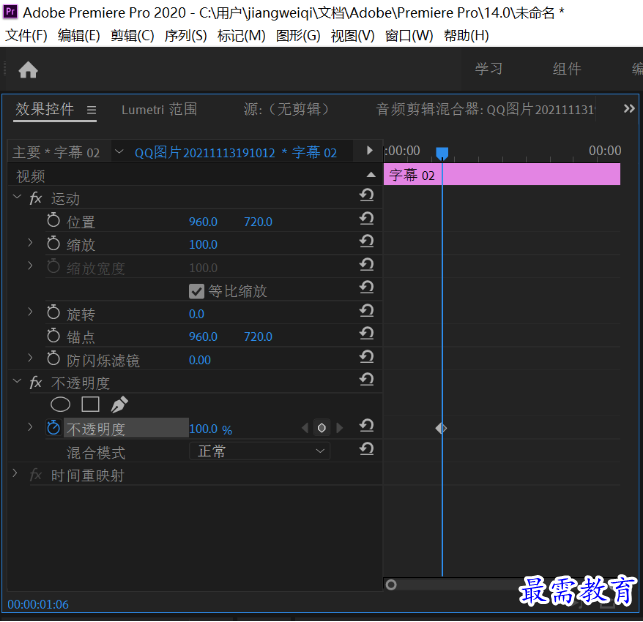Switch to the Lumetri 范围 tab
This screenshot has width=643, height=622.
click(x=159, y=109)
